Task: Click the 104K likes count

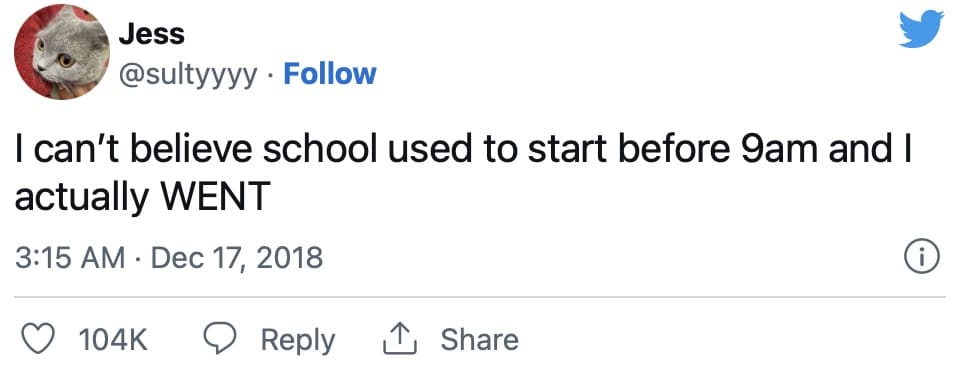Action: click(113, 340)
